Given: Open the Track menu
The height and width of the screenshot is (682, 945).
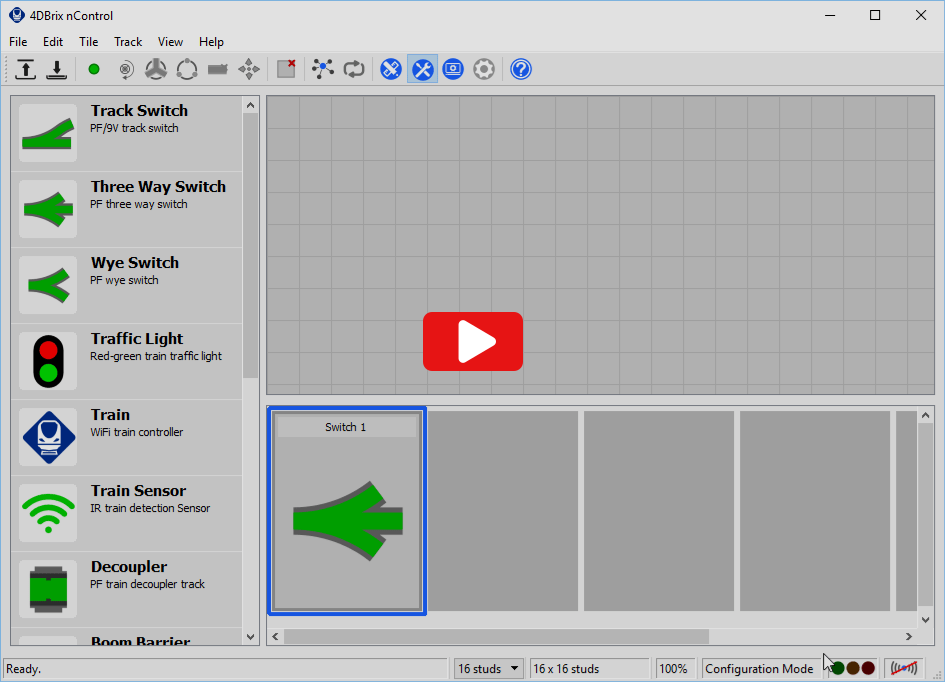Looking at the screenshot, I should 128,42.
